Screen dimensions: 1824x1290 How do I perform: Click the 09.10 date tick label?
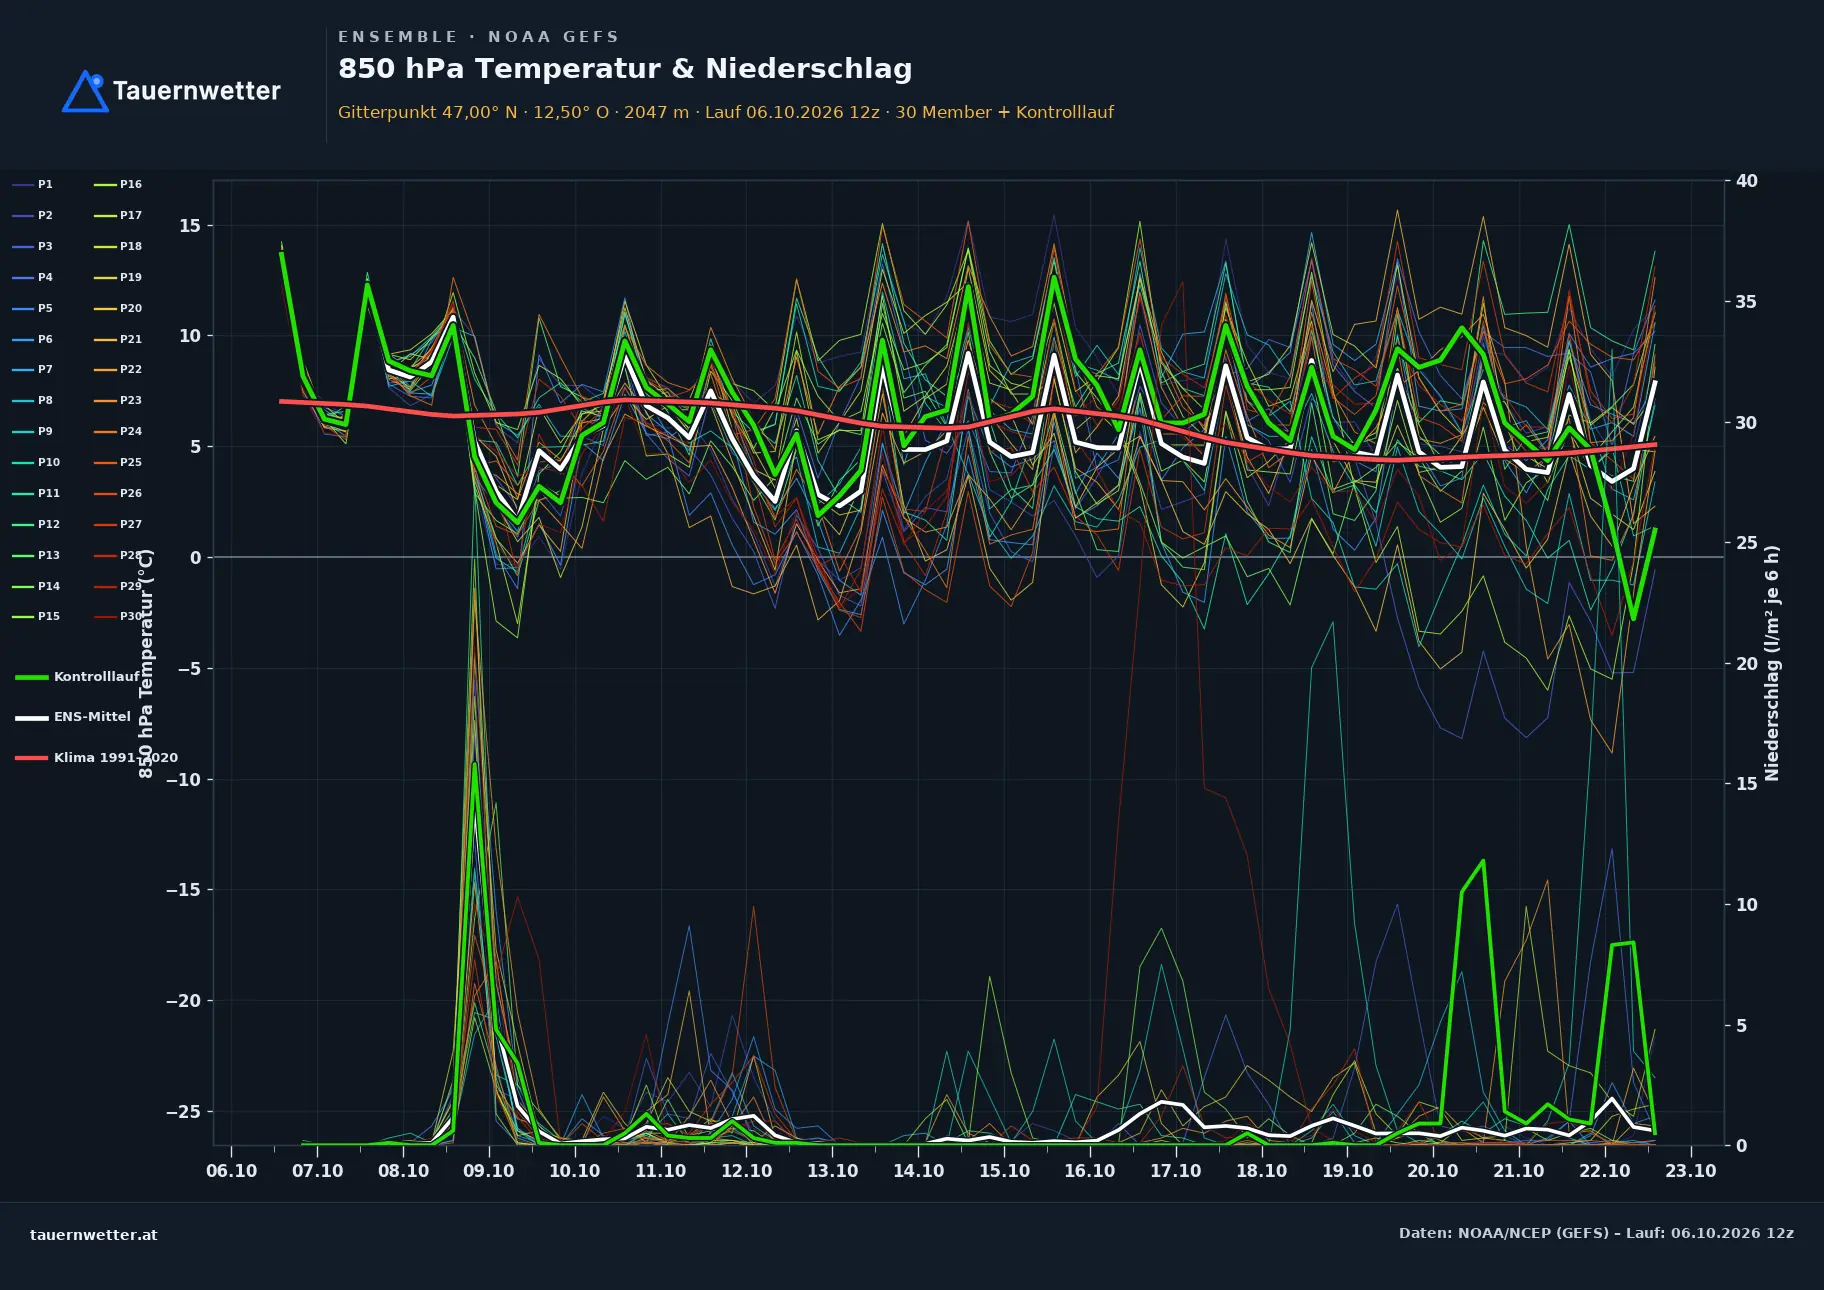click(x=489, y=1171)
